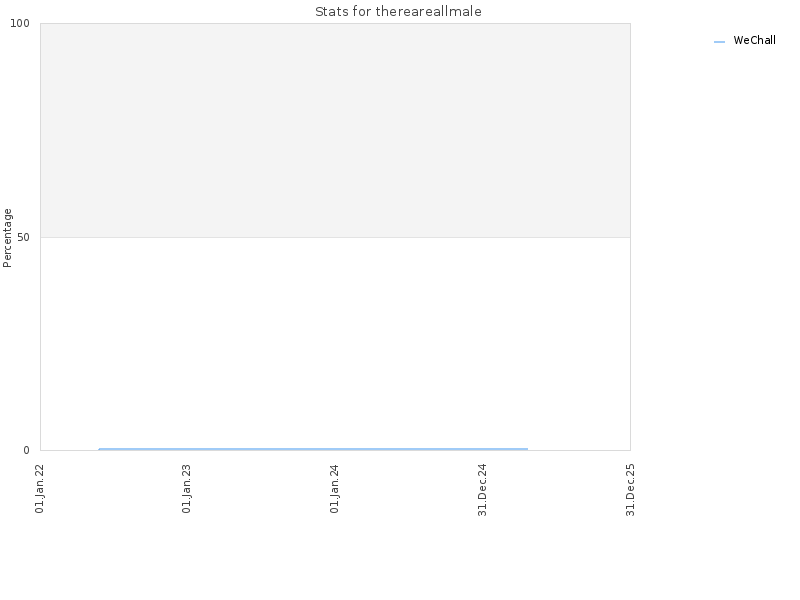
Task: Click the left start of blue line
Action: (99, 449)
